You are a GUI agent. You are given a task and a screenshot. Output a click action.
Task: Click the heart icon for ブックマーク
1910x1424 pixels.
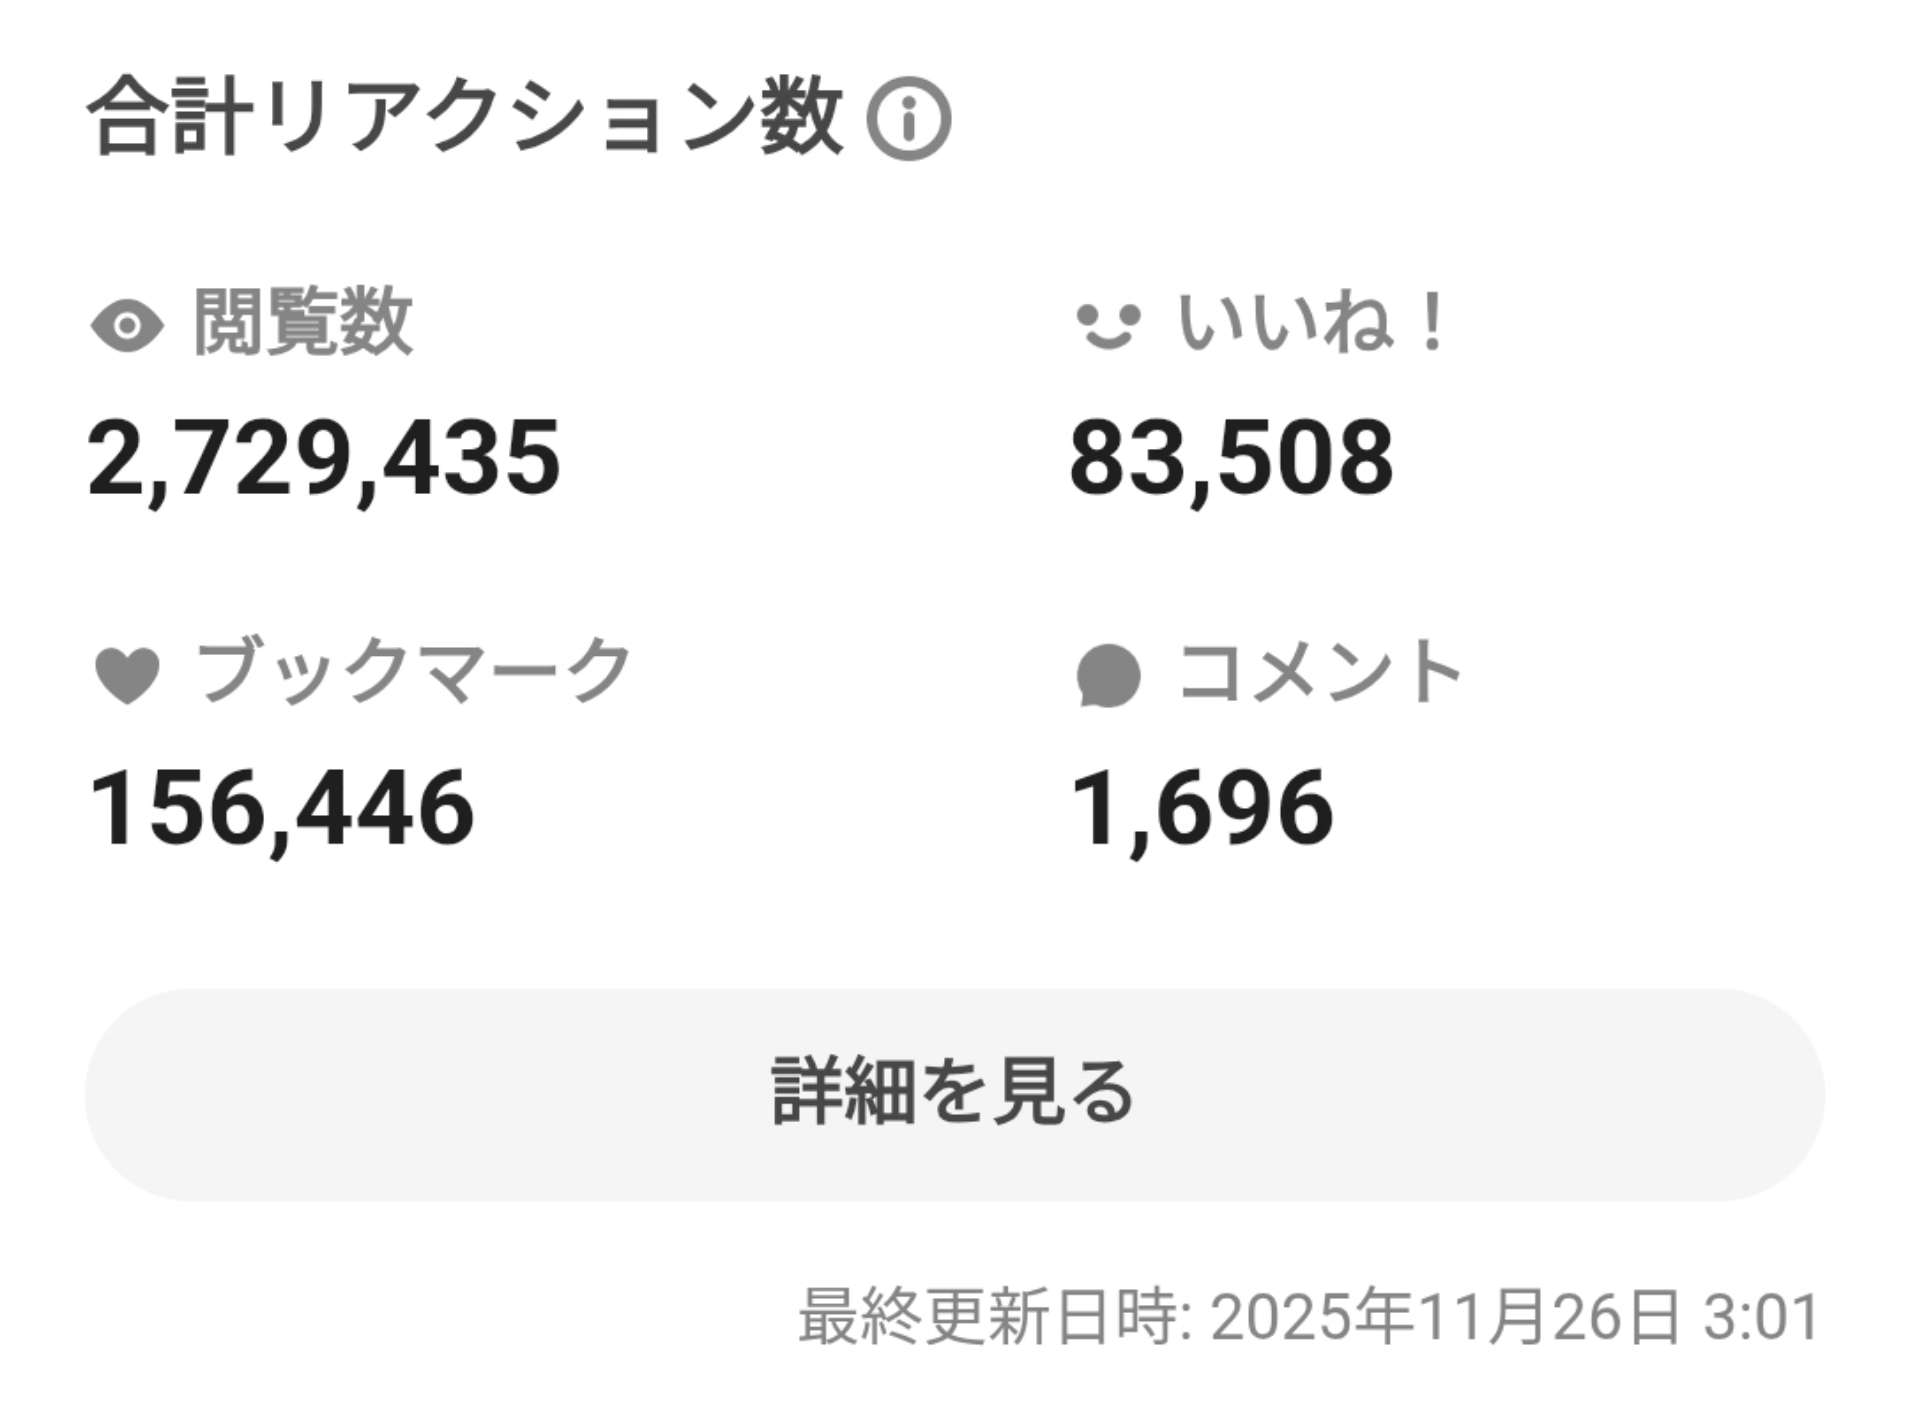point(127,674)
